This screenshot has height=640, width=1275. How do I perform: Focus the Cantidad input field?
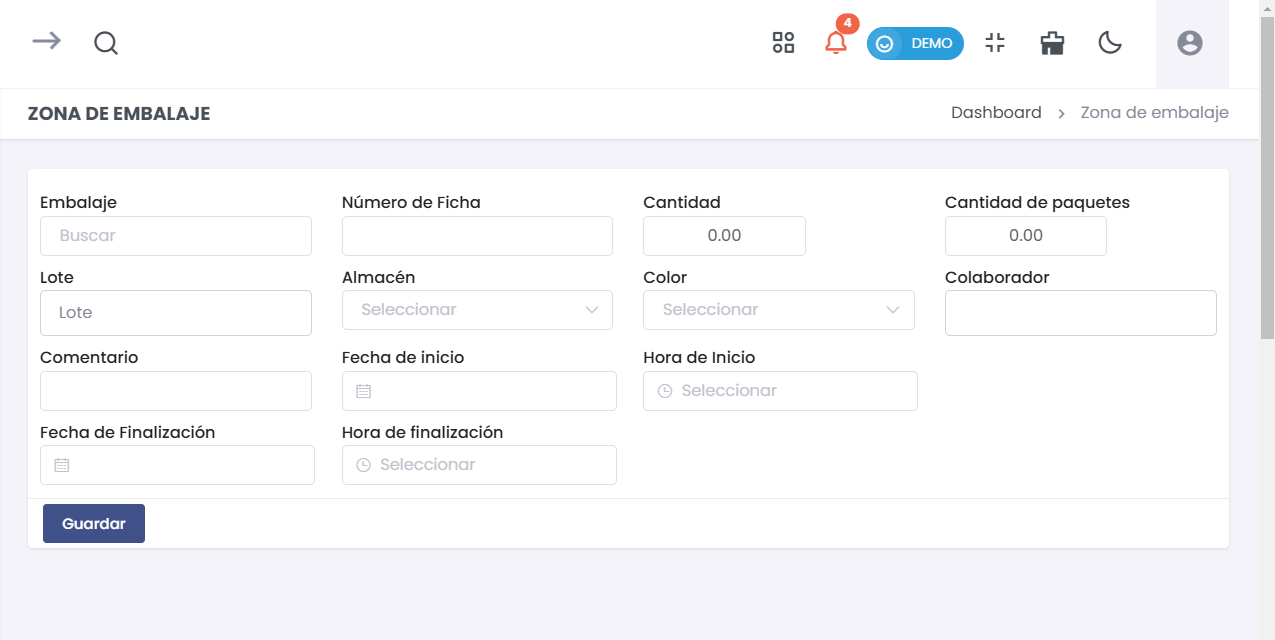(x=723, y=236)
